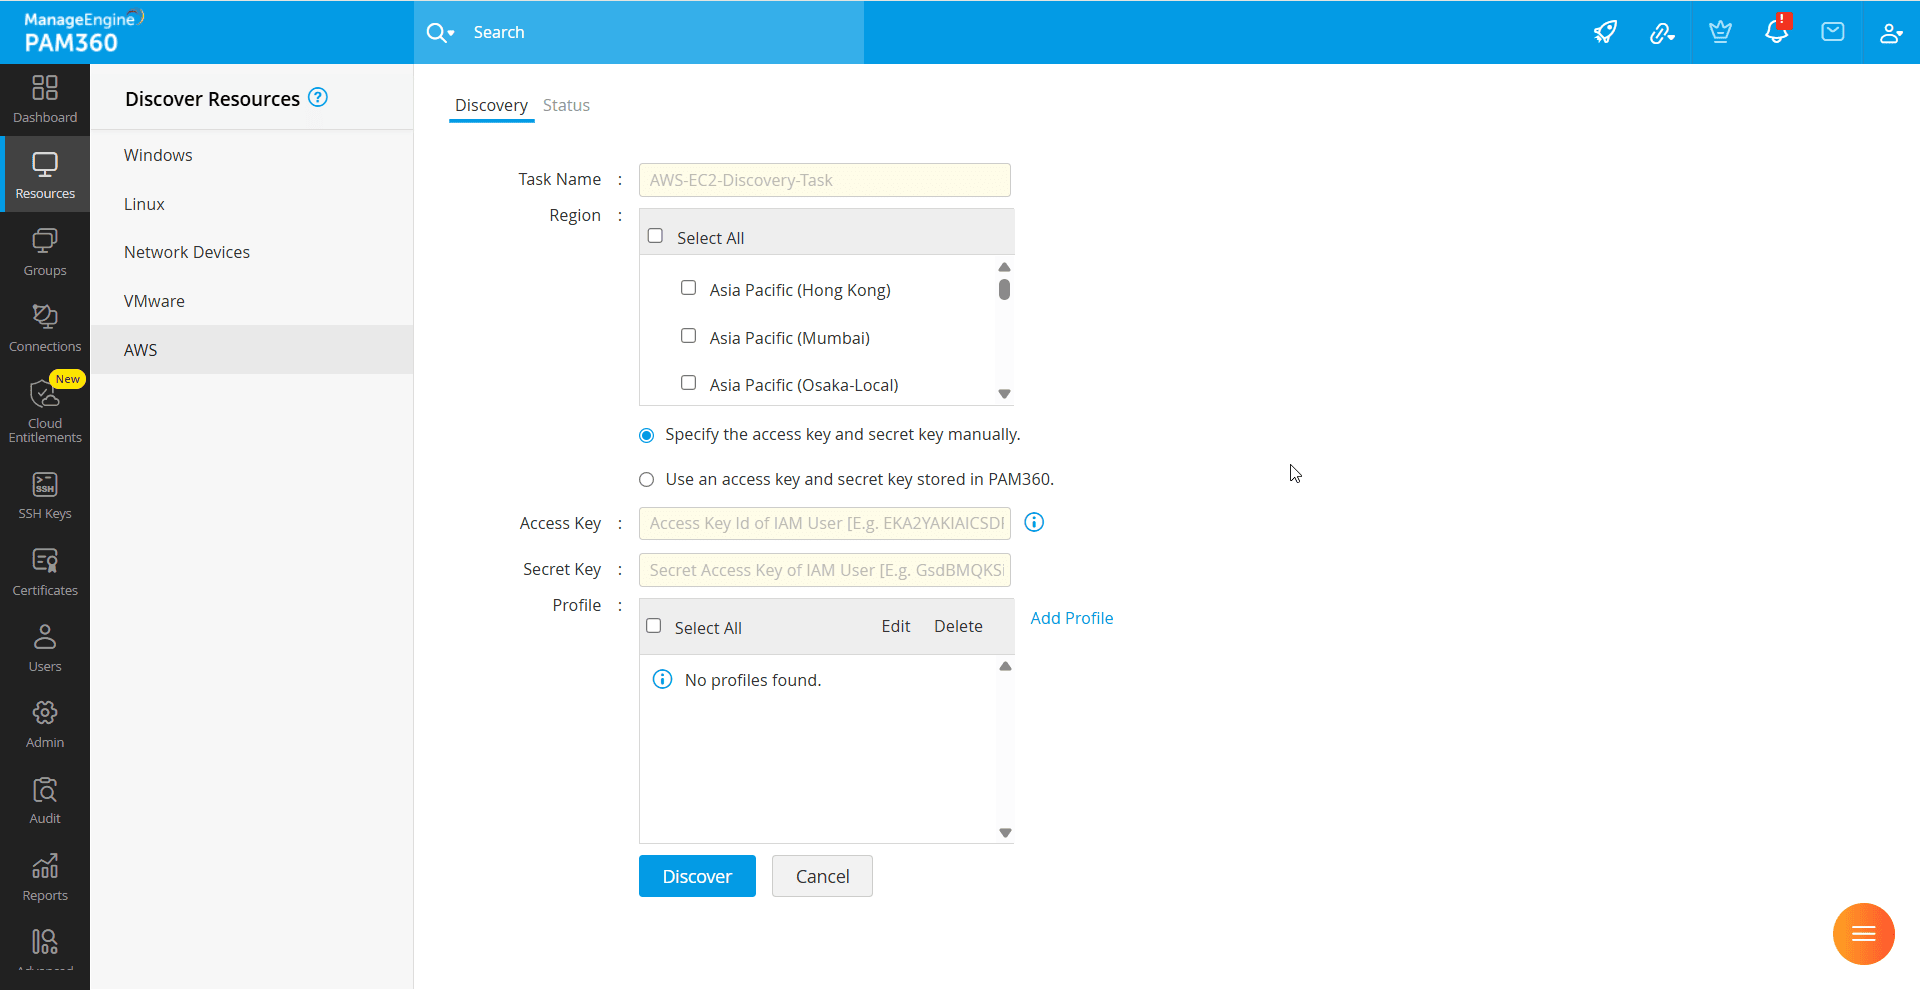Screen dimensions: 1920x990
Task: Select stored access key in PAM360 option
Action: coord(647,480)
